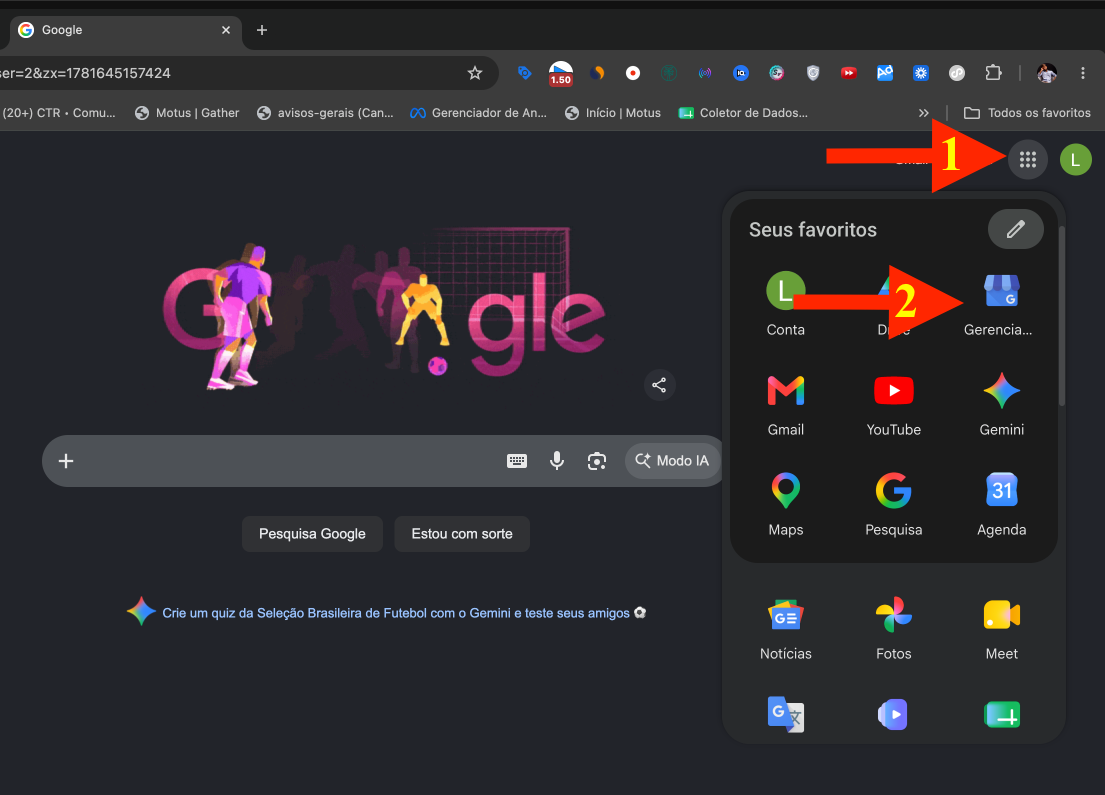1105x795 pixels.
Task: Open the Gemini quiz promo link
Action: [x=396, y=613]
